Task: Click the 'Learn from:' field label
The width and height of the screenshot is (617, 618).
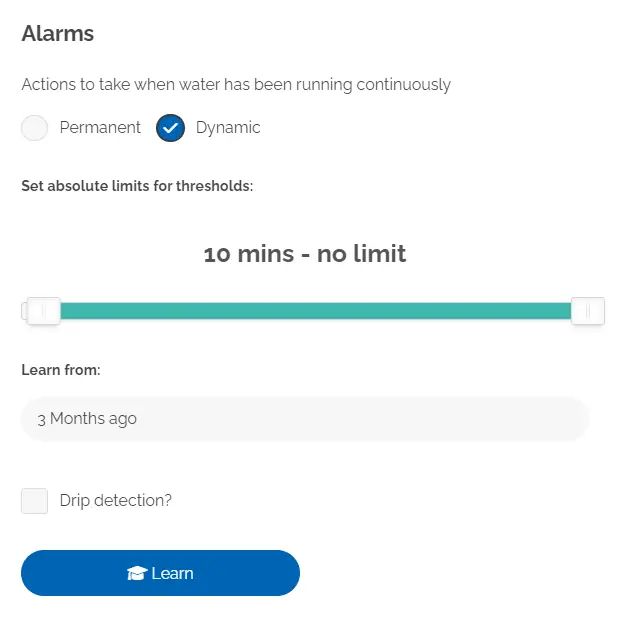Action: pos(61,370)
